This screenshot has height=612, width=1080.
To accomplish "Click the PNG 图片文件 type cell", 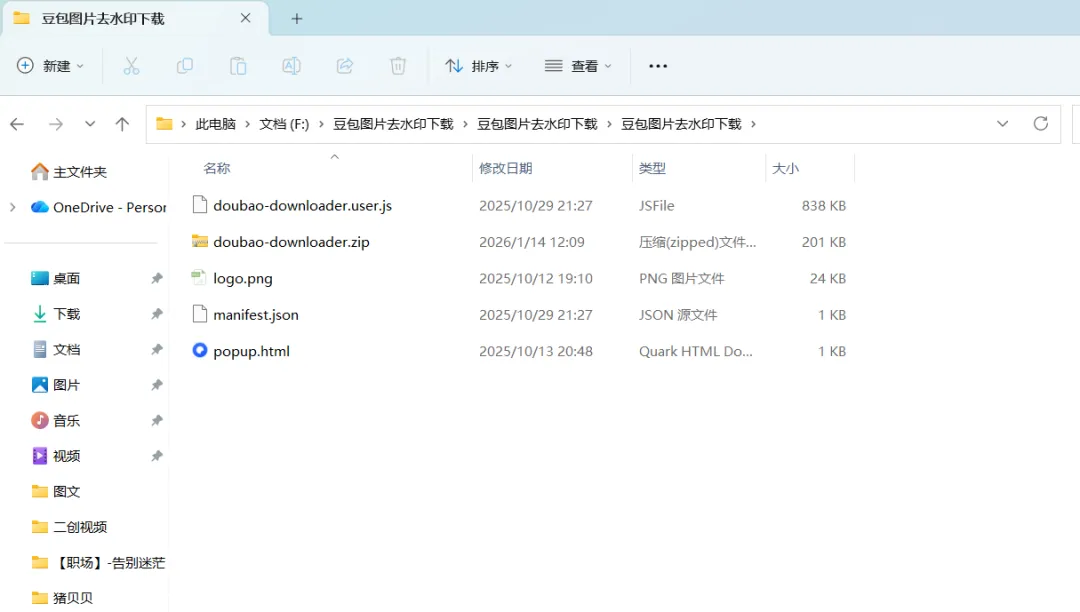I will (681, 278).
